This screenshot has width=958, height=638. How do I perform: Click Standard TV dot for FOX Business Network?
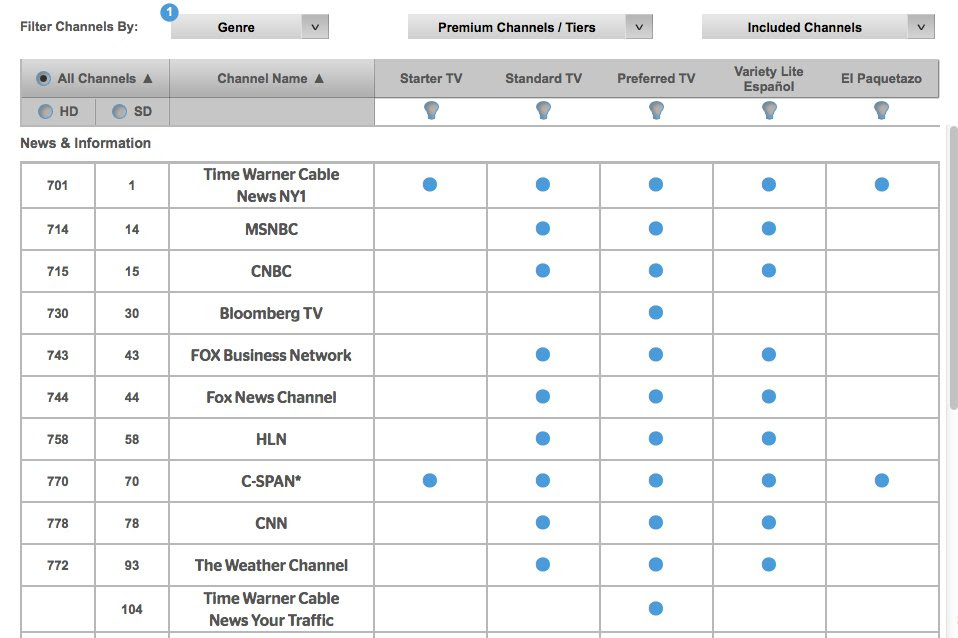click(543, 354)
